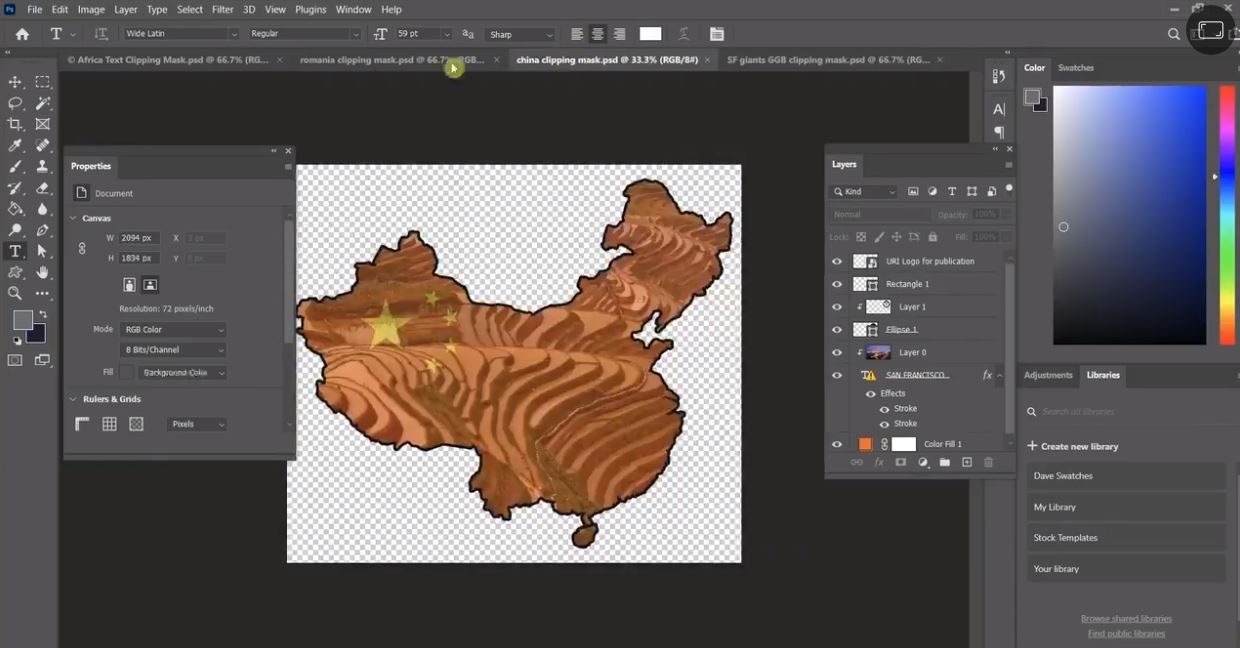Open the font style dropdown Regular
This screenshot has height=648, width=1240.
[304, 34]
